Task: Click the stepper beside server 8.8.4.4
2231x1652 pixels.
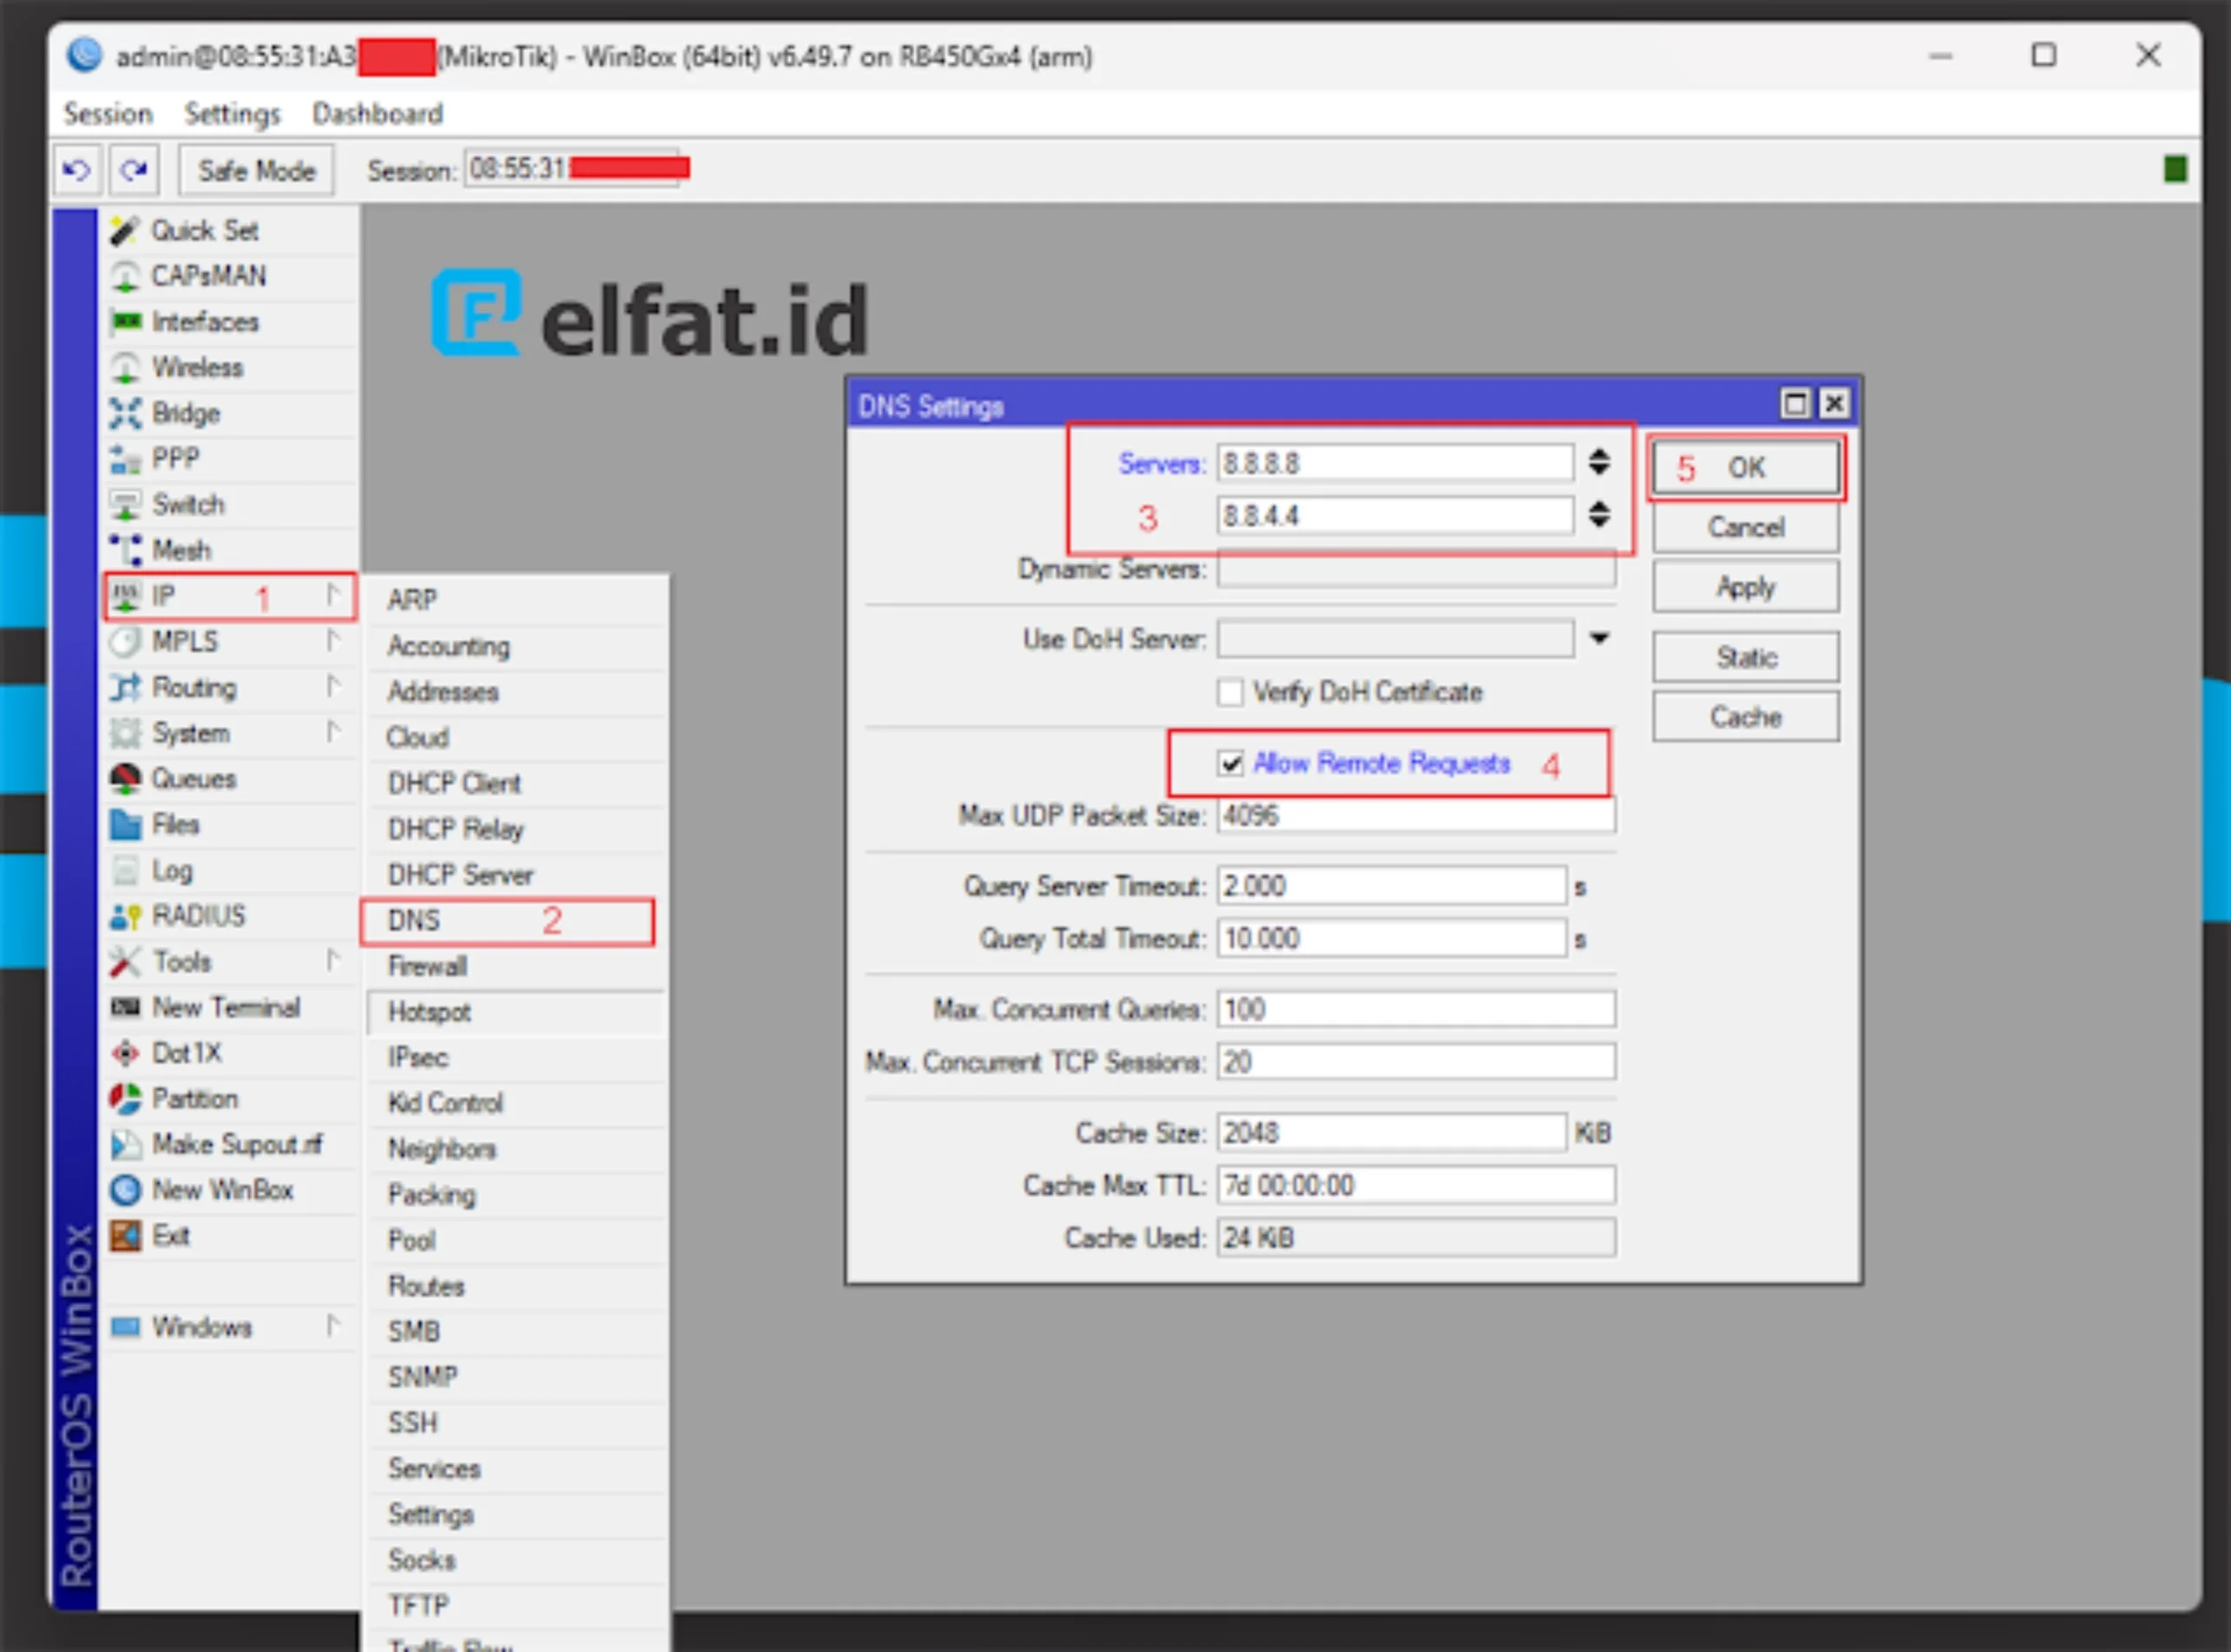Action: coord(1599,515)
